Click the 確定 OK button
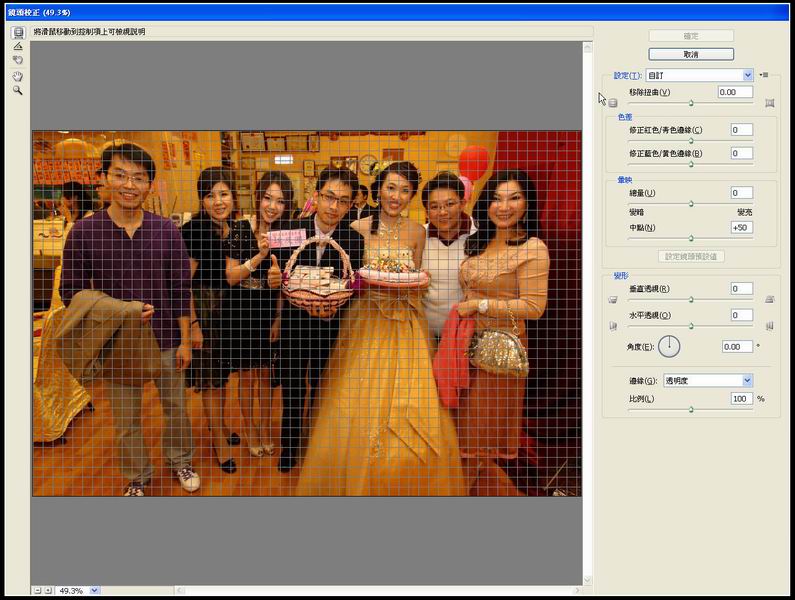The height and width of the screenshot is (600, 795). tap(691, 36)
